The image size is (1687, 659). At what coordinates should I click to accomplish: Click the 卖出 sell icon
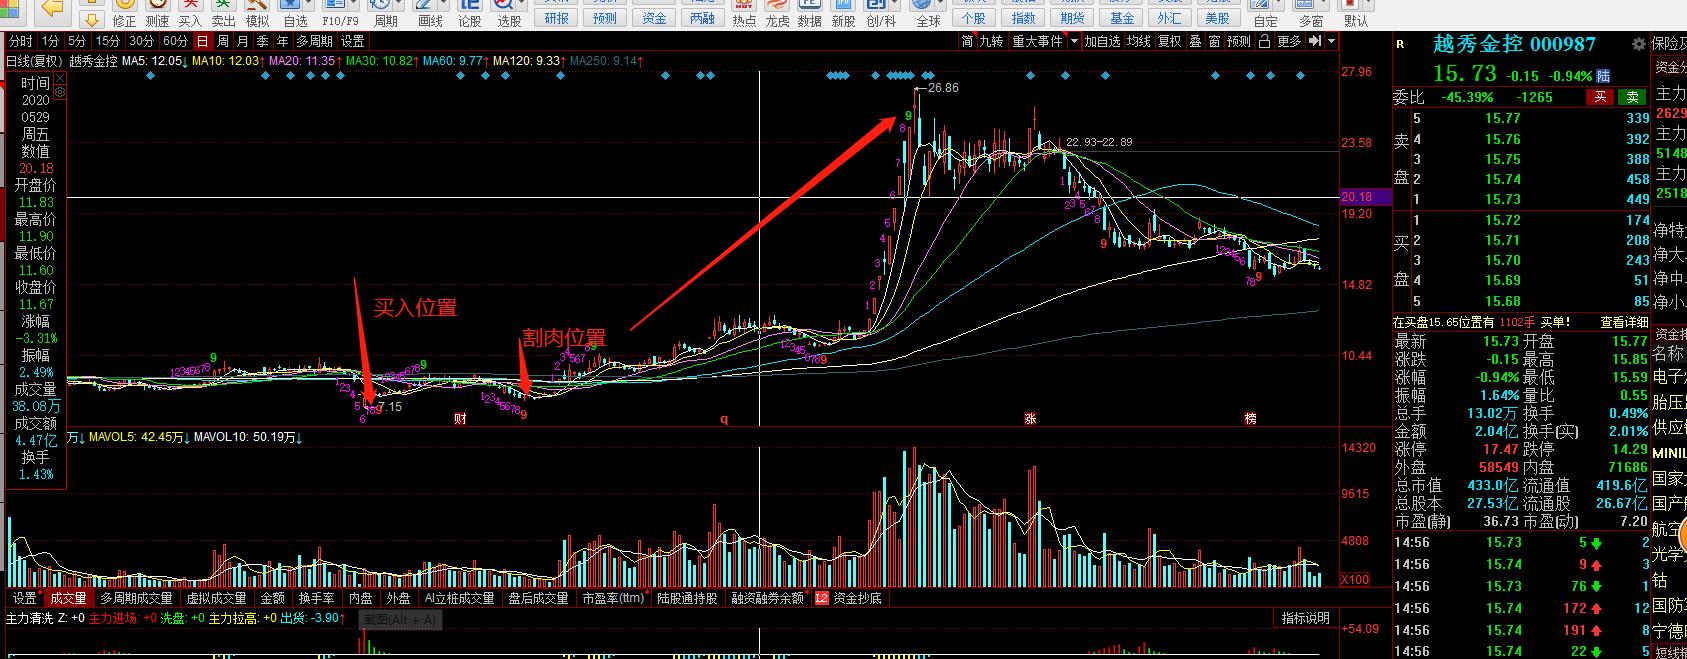pyautogui.click(x=223, y=12)
